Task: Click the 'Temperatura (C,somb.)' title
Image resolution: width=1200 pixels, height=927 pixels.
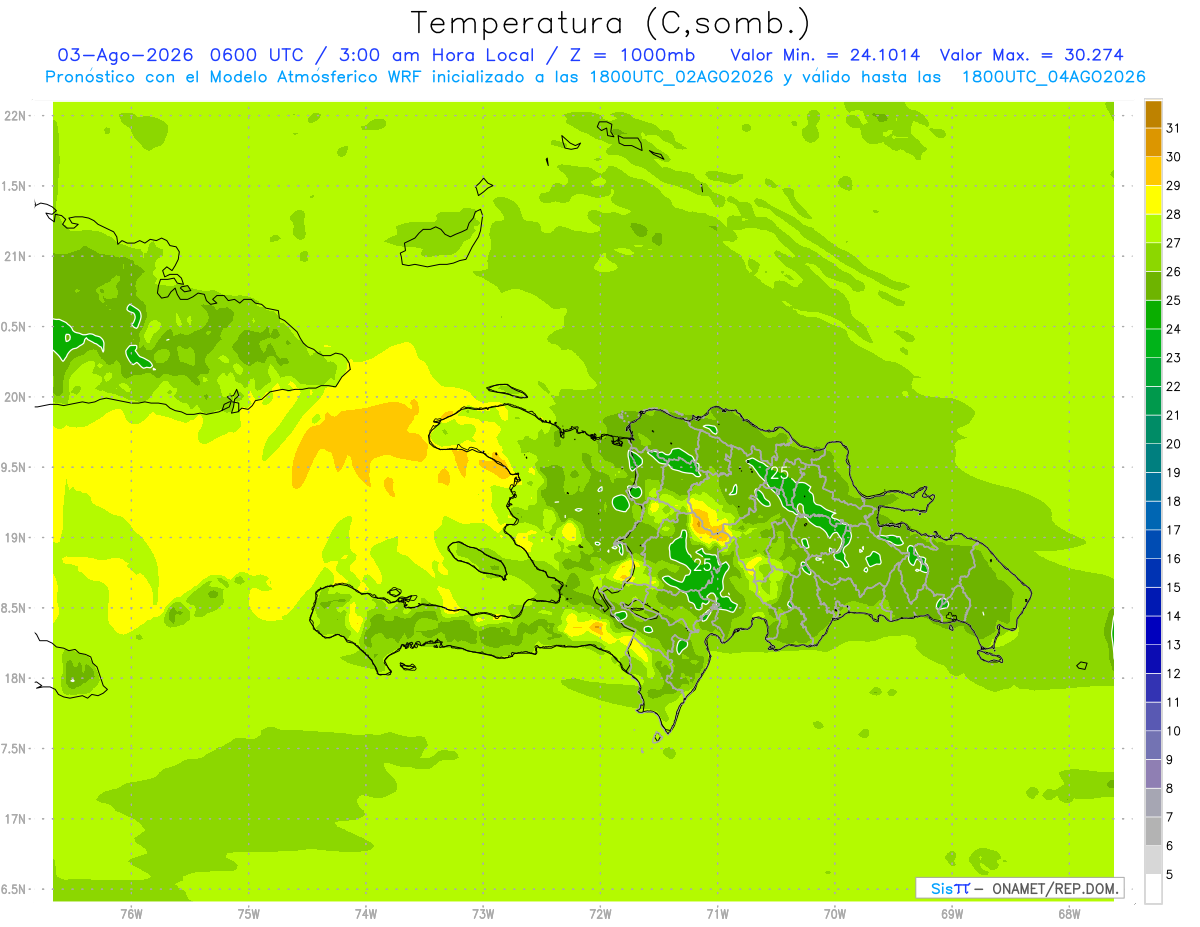Action: [611, 22]
